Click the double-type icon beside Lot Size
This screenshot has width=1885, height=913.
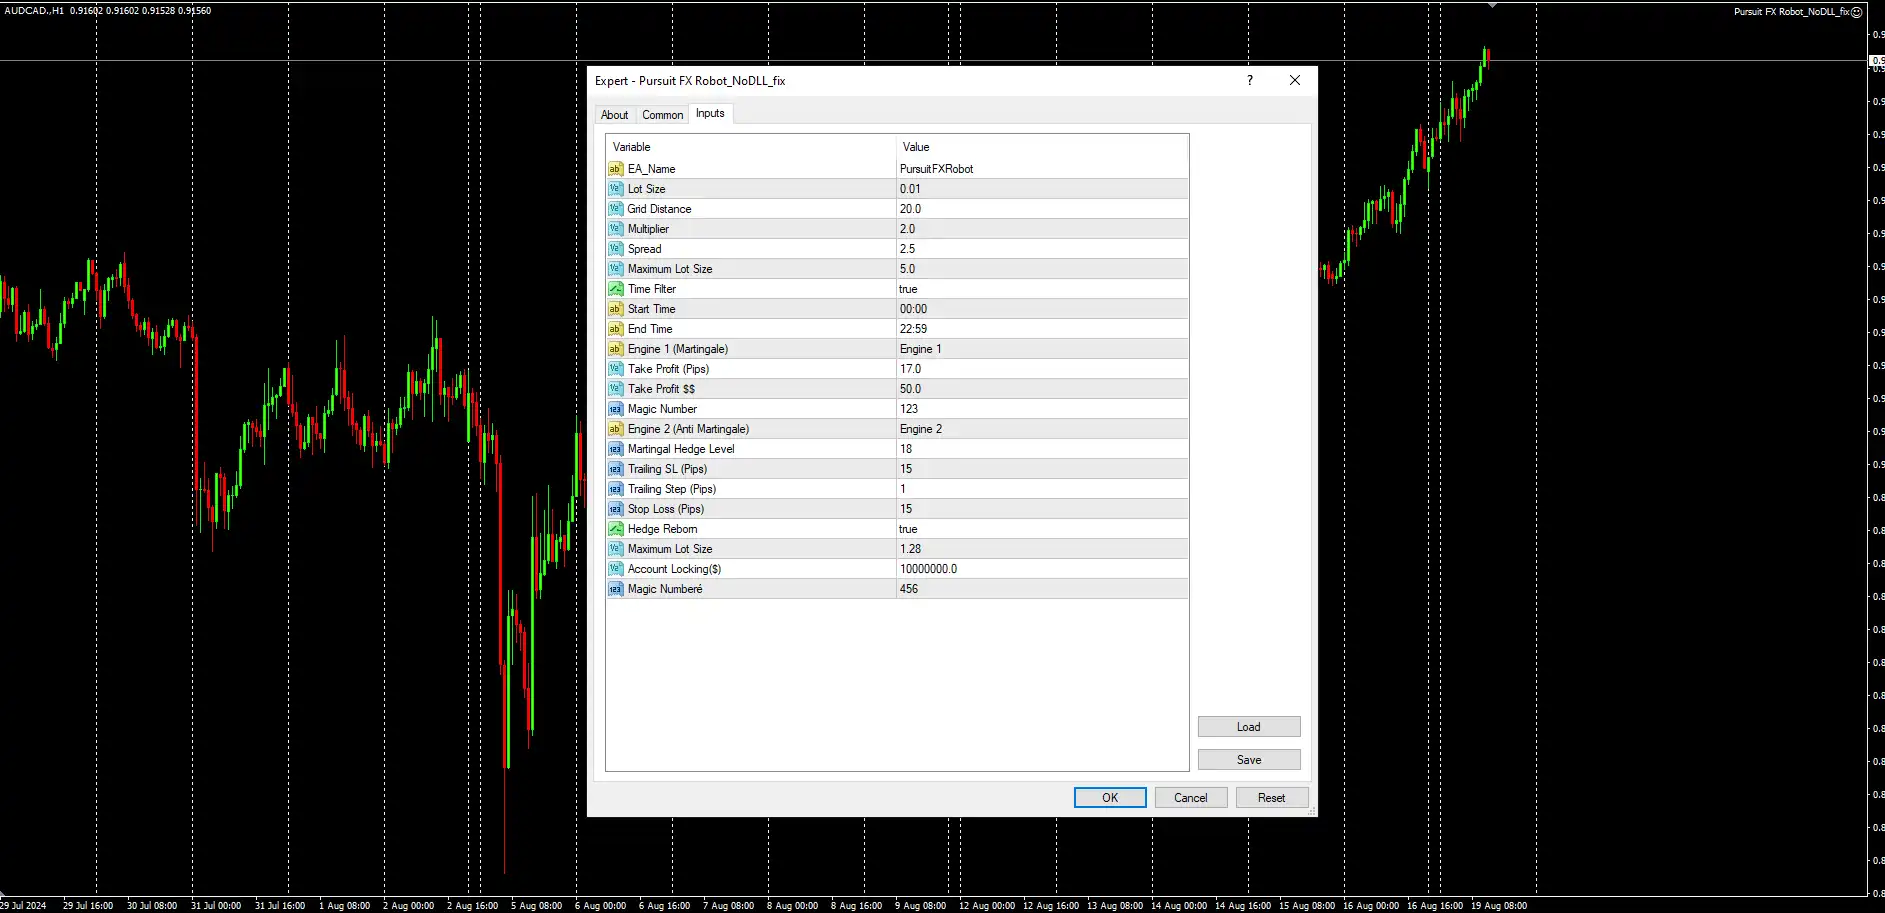616,189
